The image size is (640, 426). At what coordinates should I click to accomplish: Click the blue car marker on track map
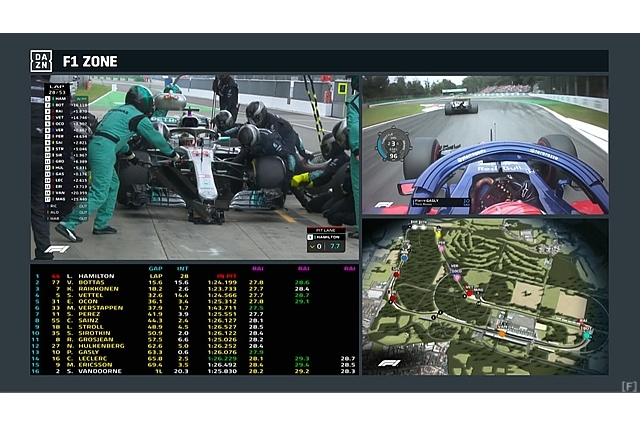tap(404, 258)
